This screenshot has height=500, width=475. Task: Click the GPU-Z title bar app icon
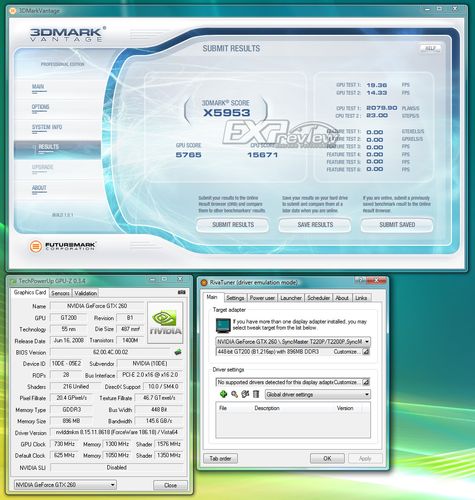(x=13, y=281)
